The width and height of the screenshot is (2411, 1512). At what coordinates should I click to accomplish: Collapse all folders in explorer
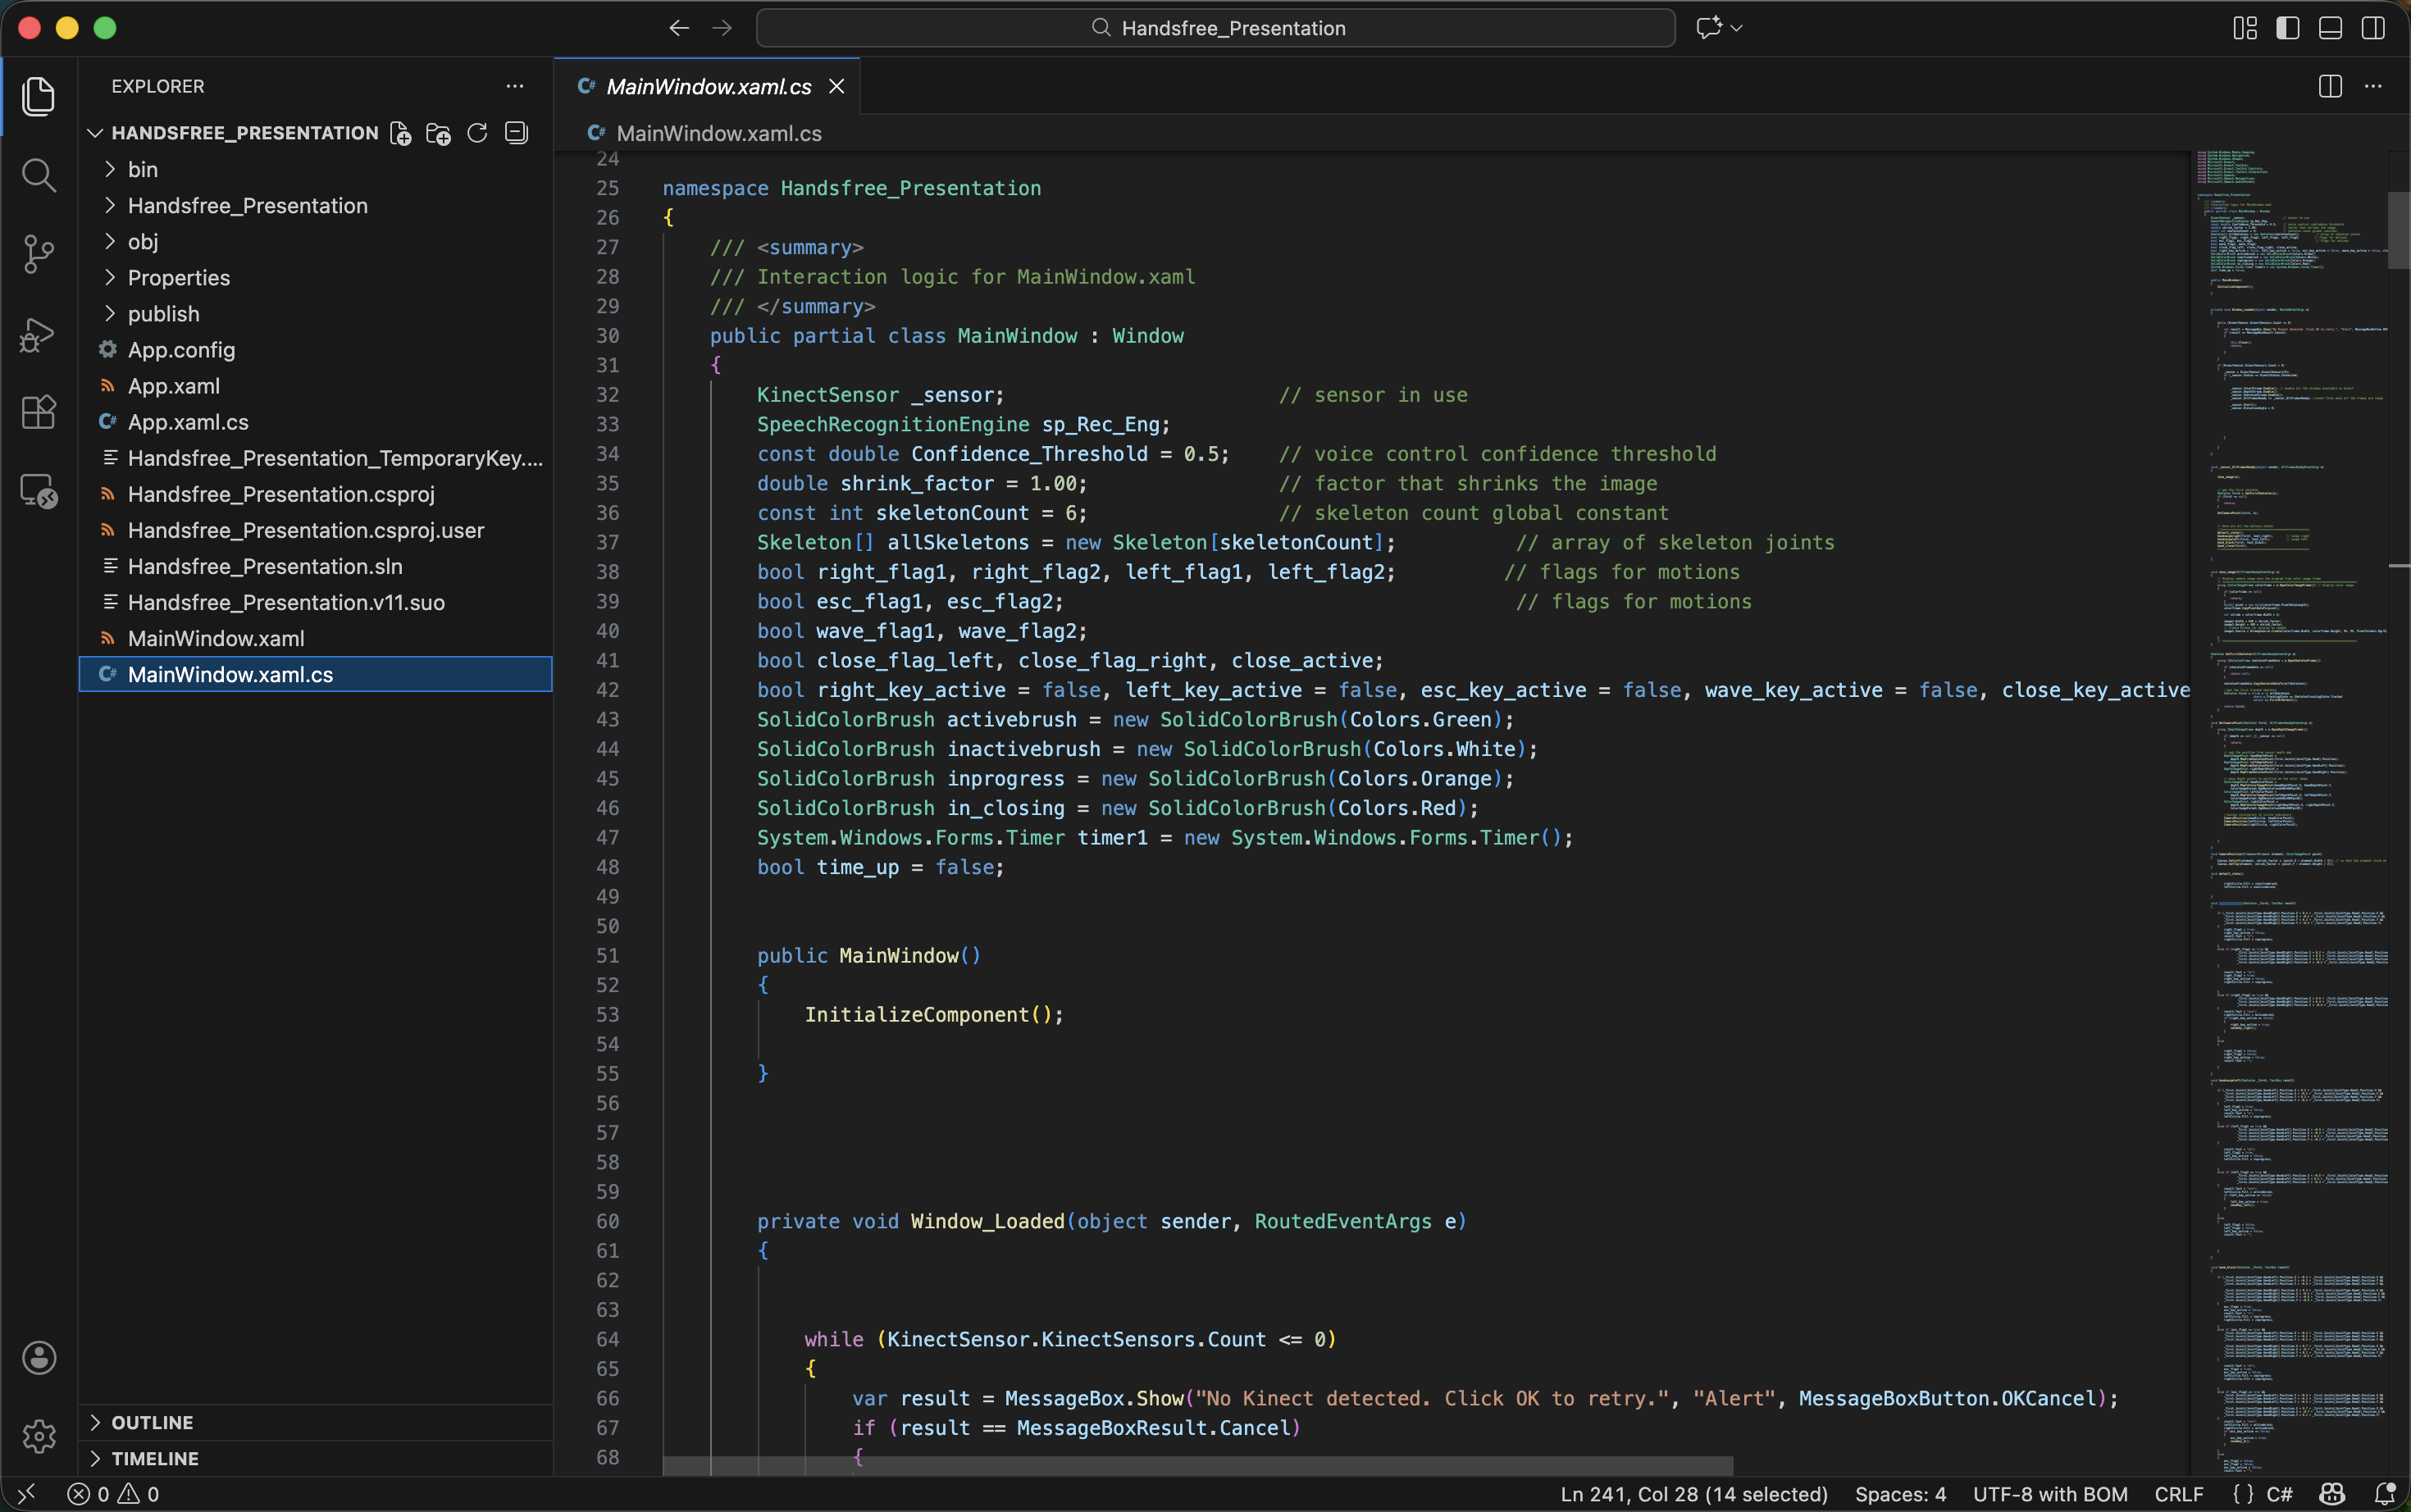516,133
